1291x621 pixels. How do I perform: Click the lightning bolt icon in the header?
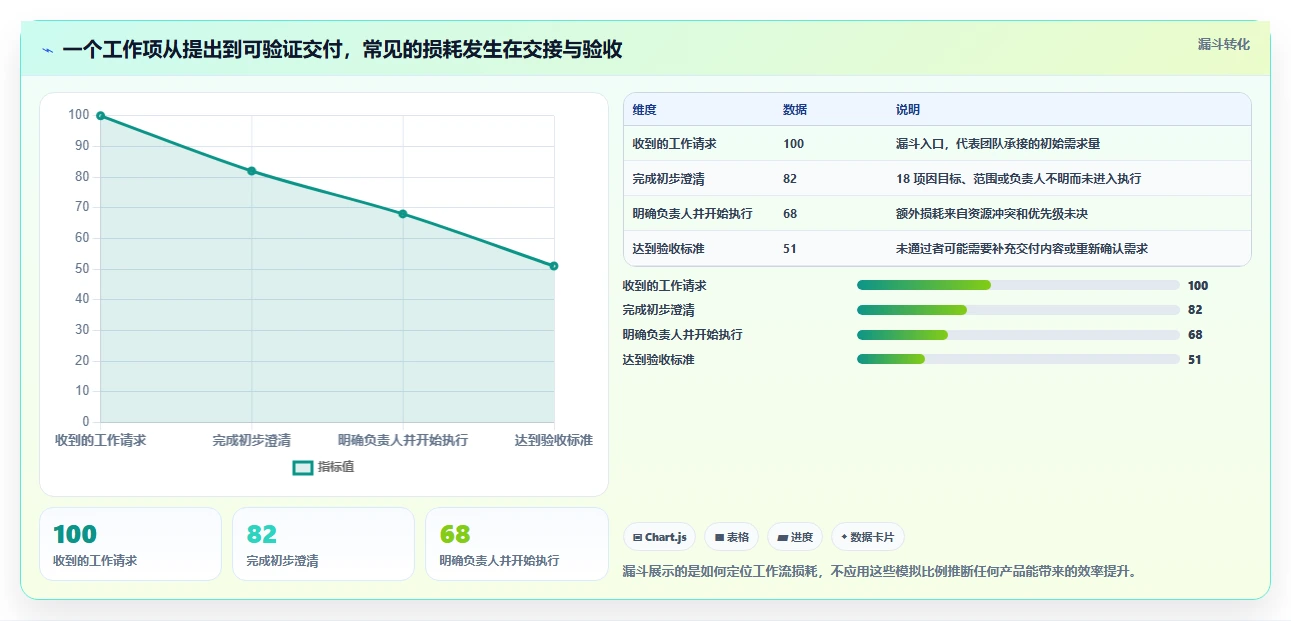(48, 50)
